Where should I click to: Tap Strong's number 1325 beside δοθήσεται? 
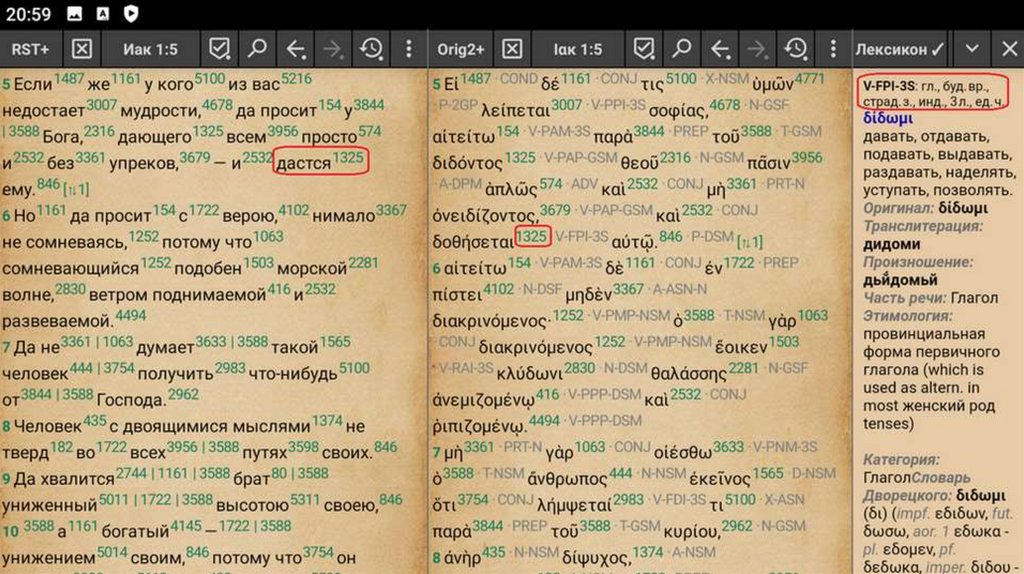[533, 236]
